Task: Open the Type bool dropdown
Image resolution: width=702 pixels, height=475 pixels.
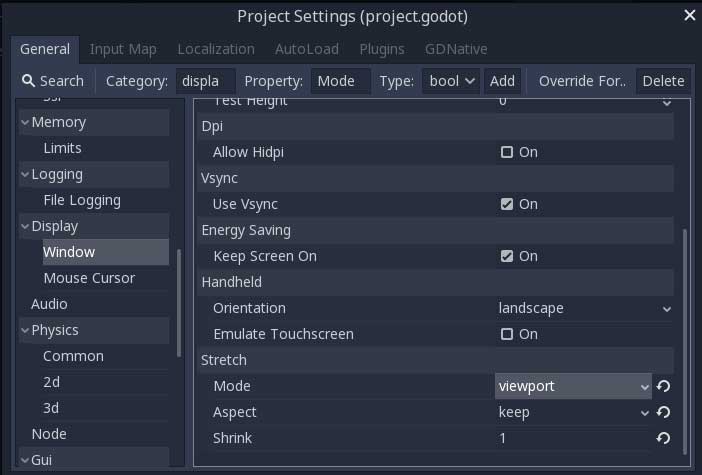Action: [451, 81]
